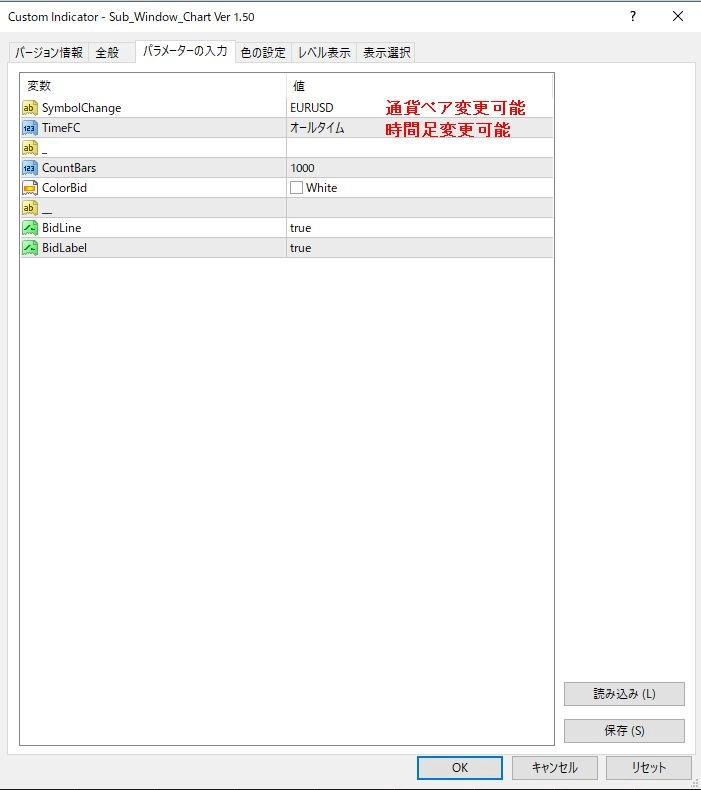
Task: Click the 値 column header
Action: 420,86
